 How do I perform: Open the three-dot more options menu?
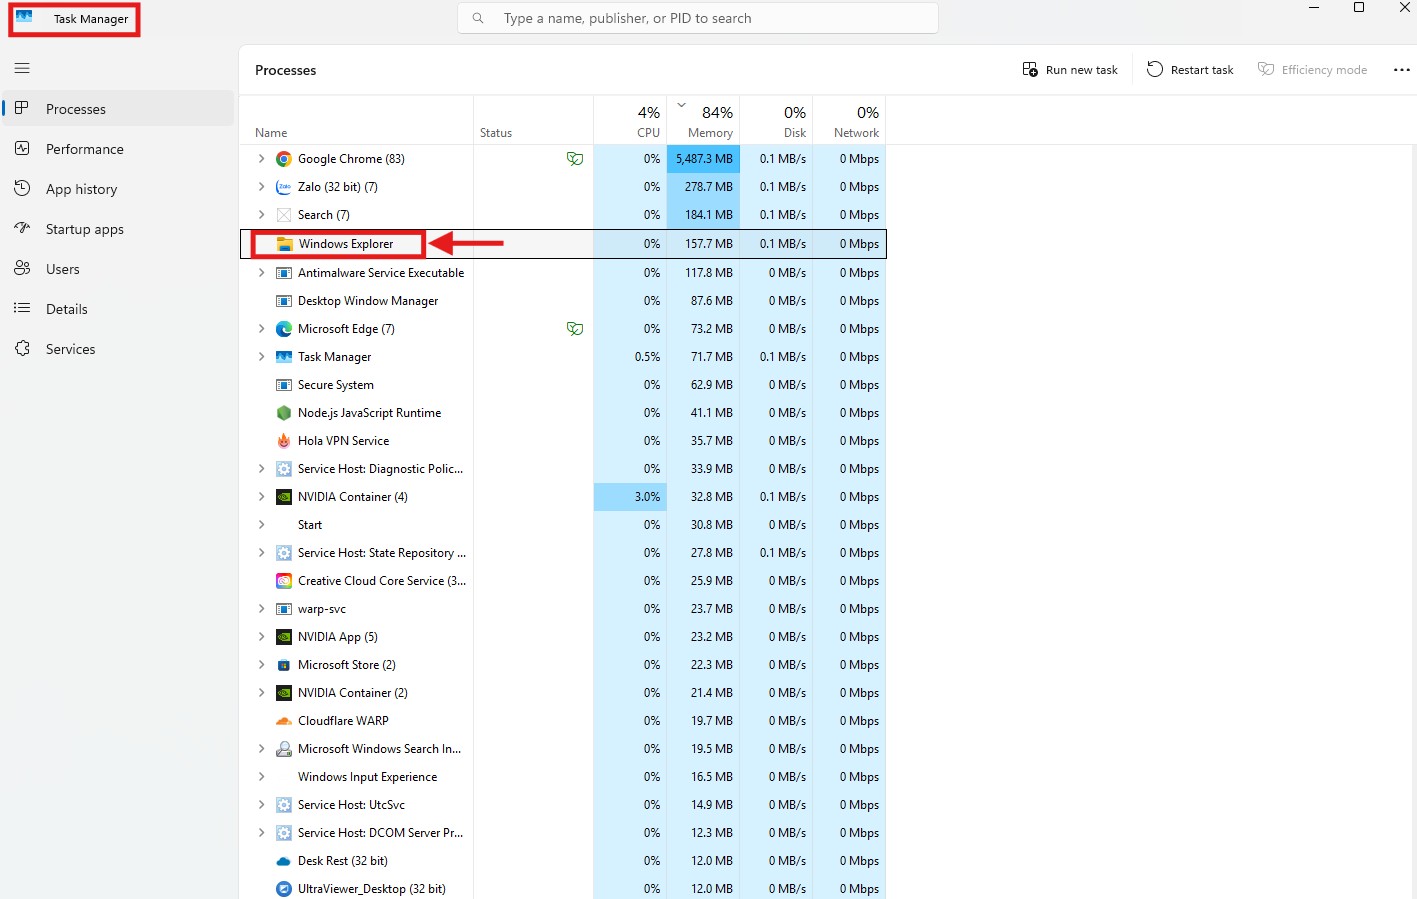point(1401,70)
